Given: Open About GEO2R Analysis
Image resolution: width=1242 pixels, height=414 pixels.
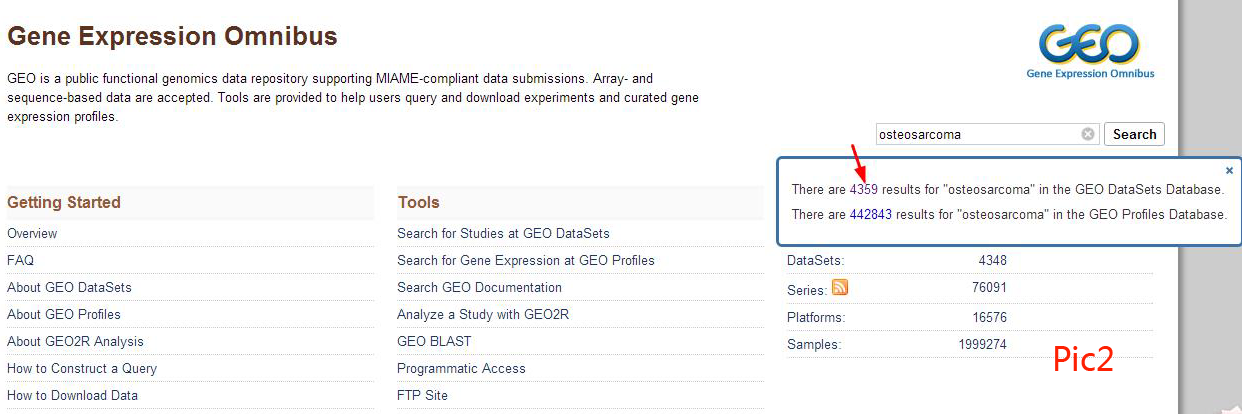Looking at the screenshot, I should (x=75, y=341).
